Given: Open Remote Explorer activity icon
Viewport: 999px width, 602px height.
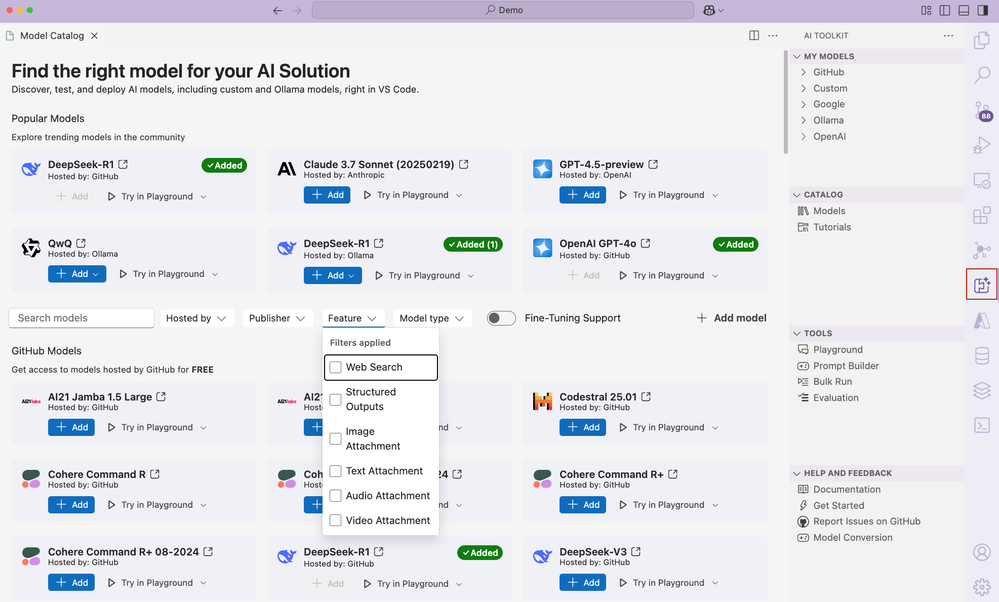Looking at the screenshot, I should [x=982, y=180].
